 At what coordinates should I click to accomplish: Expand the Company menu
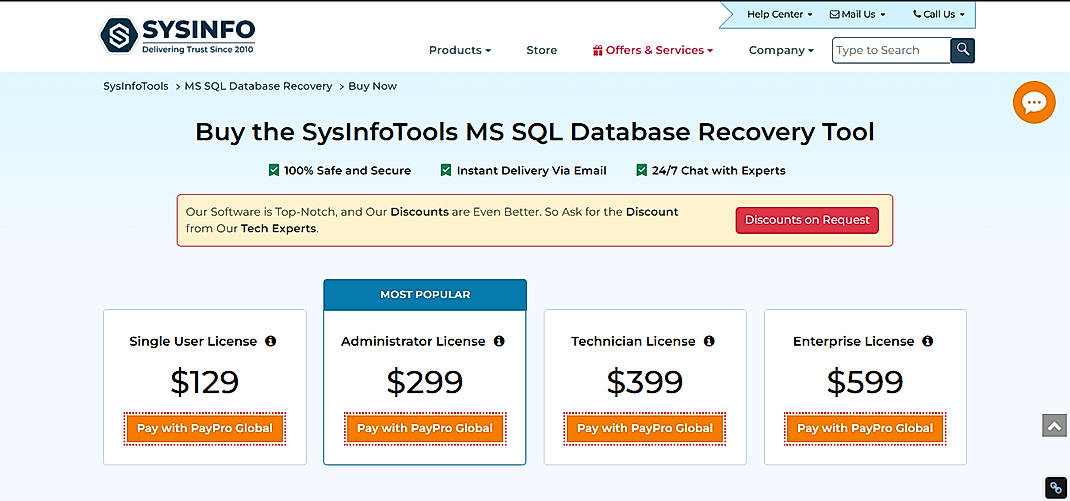(x=781, y=50)
